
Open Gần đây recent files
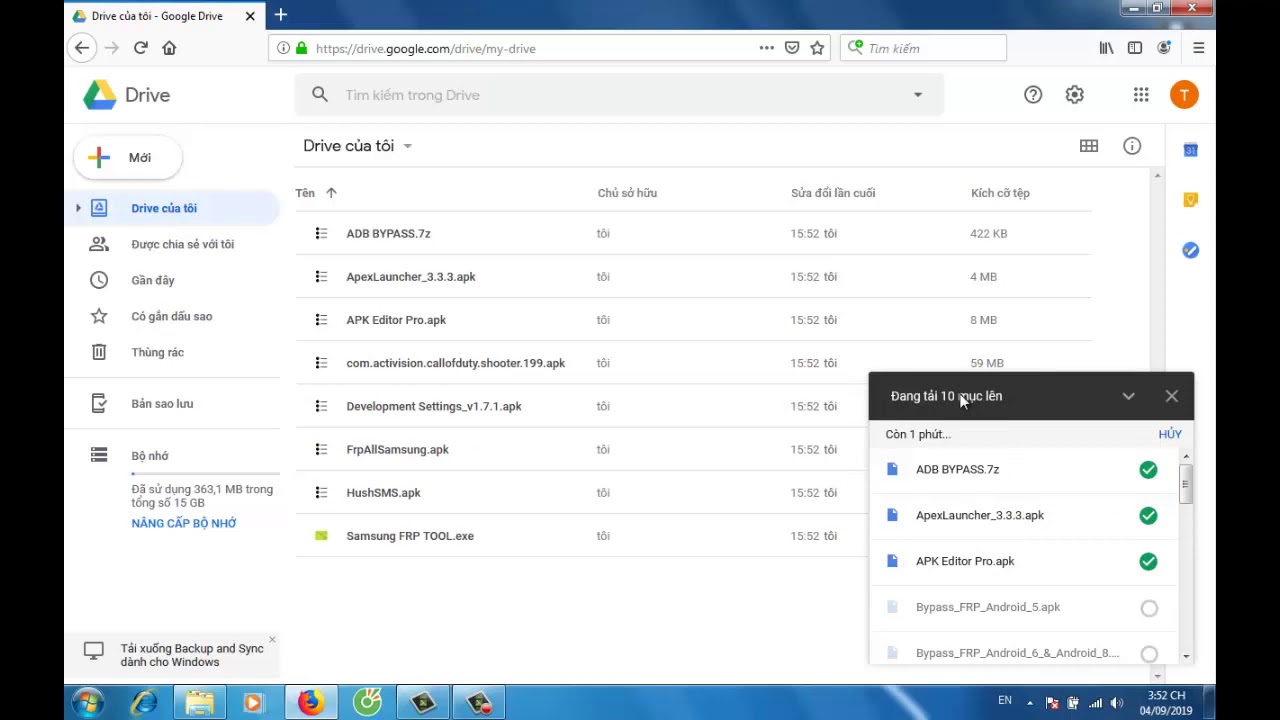172,280
